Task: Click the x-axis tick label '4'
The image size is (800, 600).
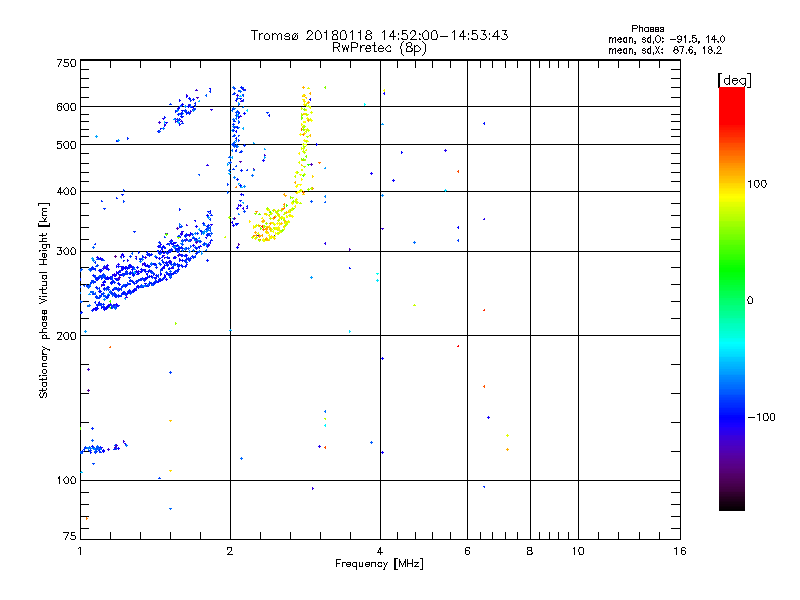Action: [x=380, y=551]
